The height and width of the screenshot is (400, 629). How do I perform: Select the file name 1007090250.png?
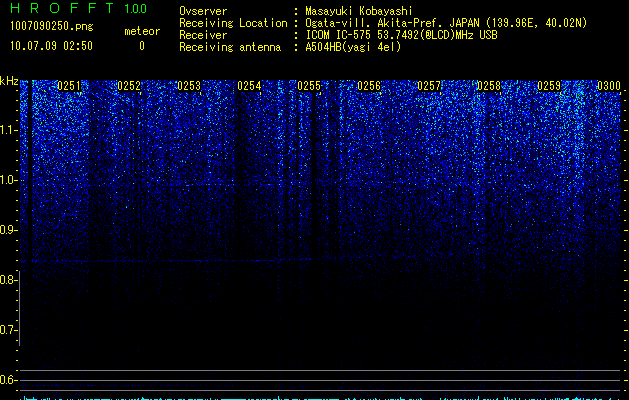51,27
